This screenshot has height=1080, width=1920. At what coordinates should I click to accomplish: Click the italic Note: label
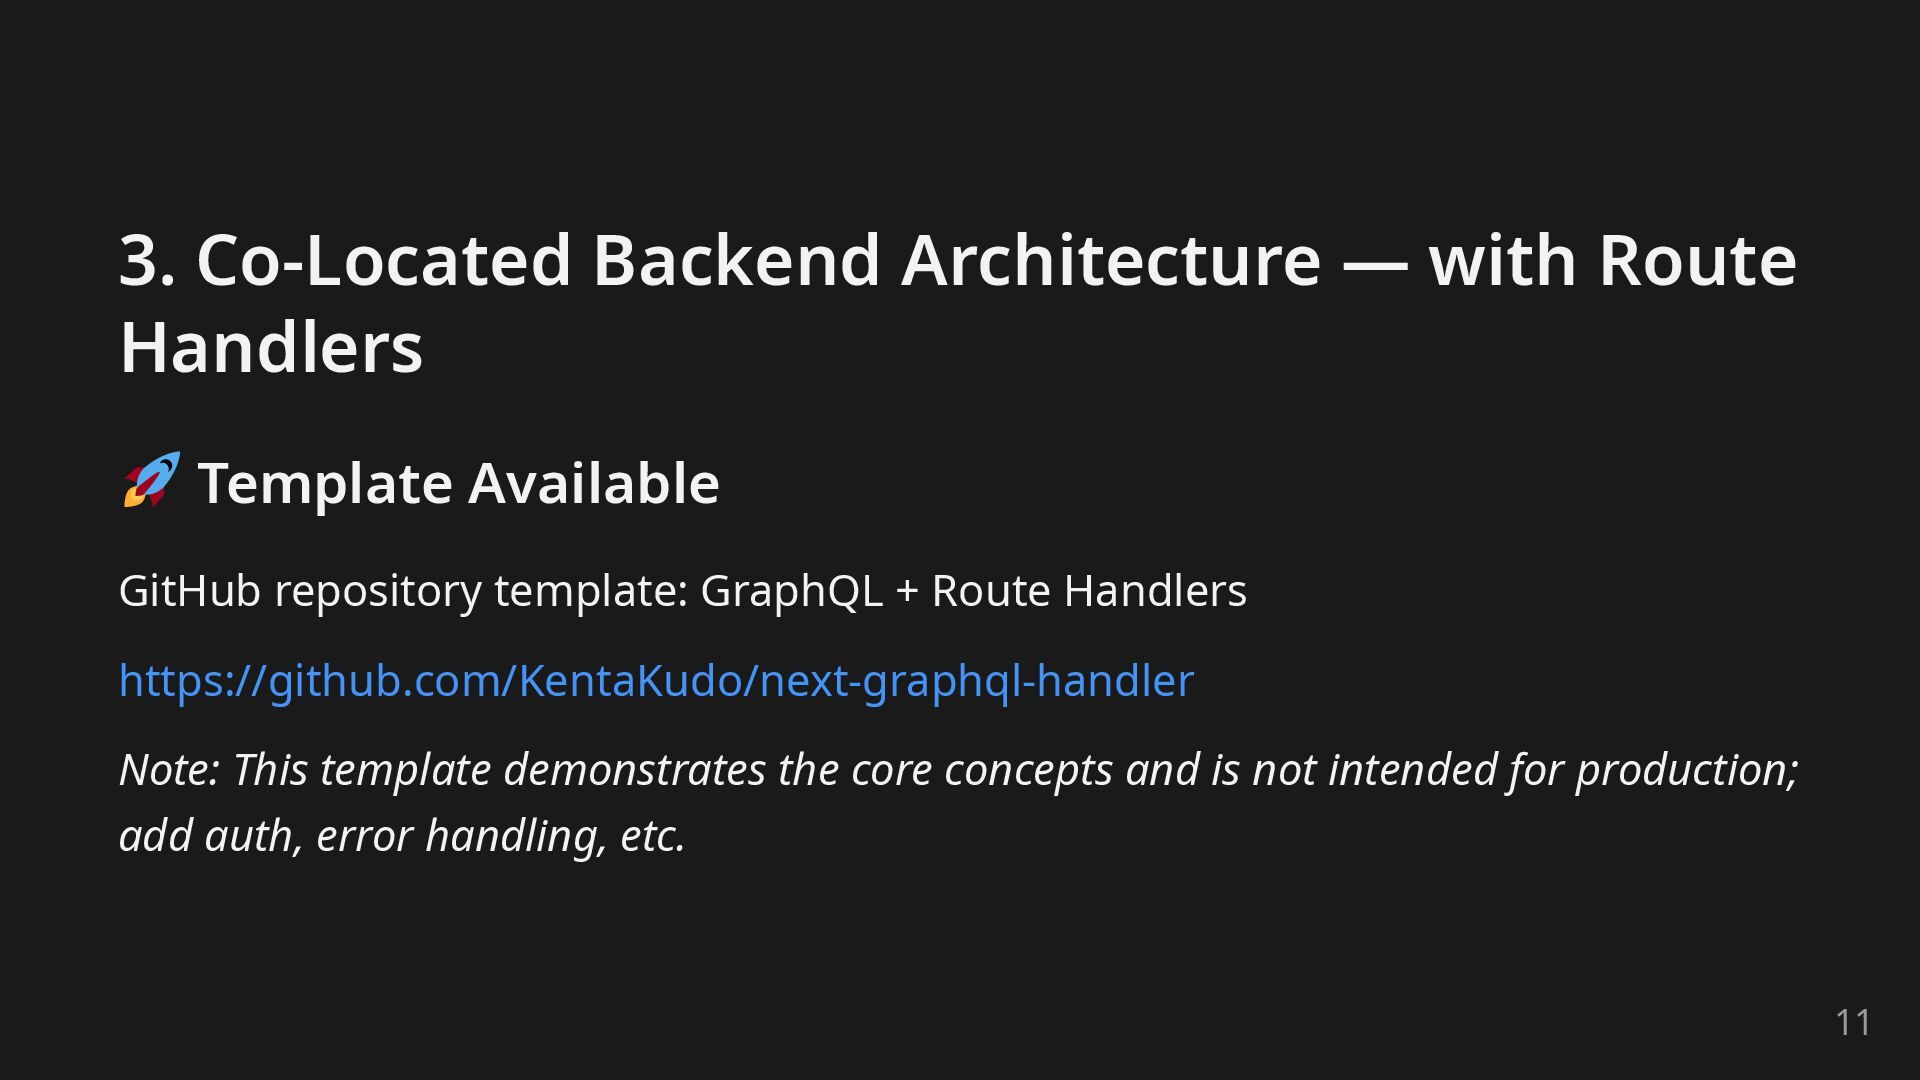coord(169,770)
